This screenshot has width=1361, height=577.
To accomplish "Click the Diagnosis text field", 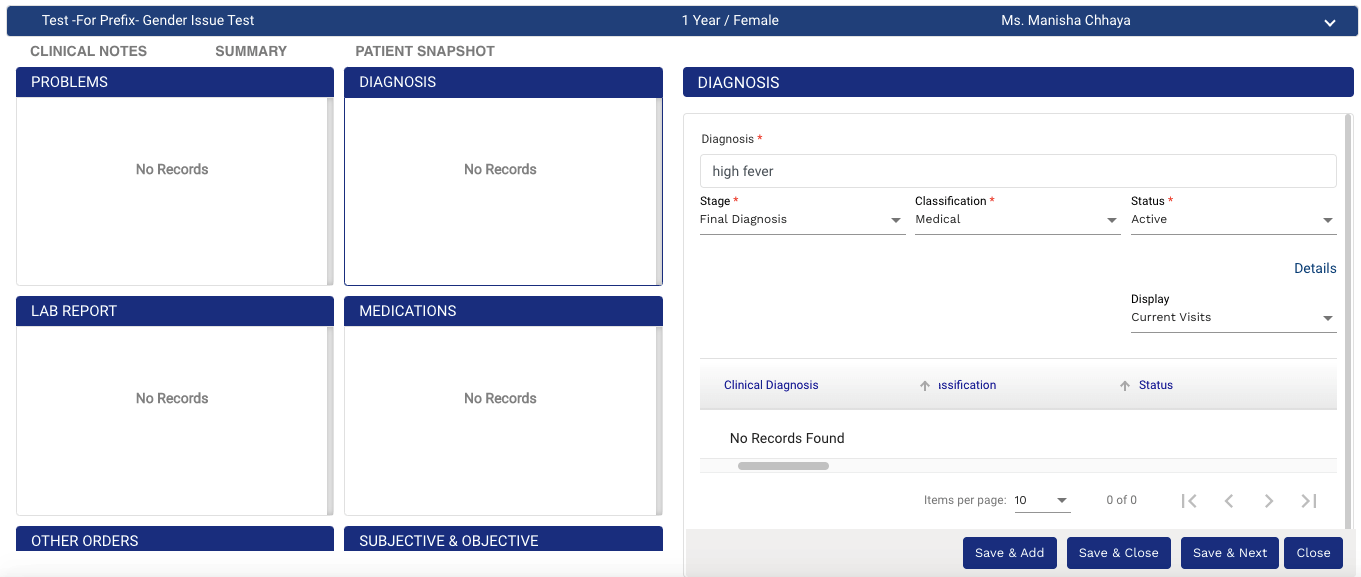I will [1017, 171].
